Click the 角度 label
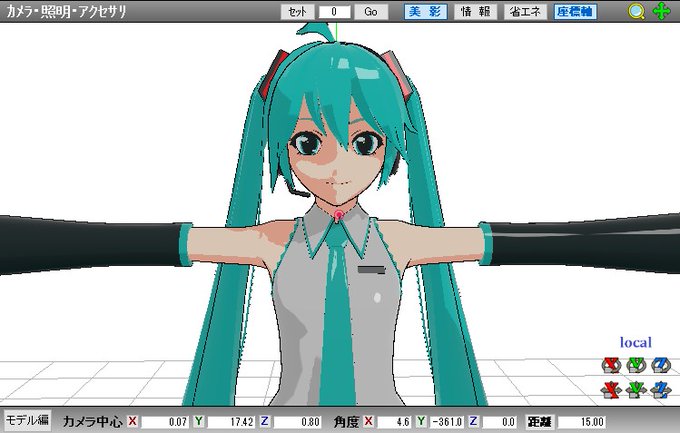Screen dimensions: 680x433 pyautogui.click(x=346, y=422)
